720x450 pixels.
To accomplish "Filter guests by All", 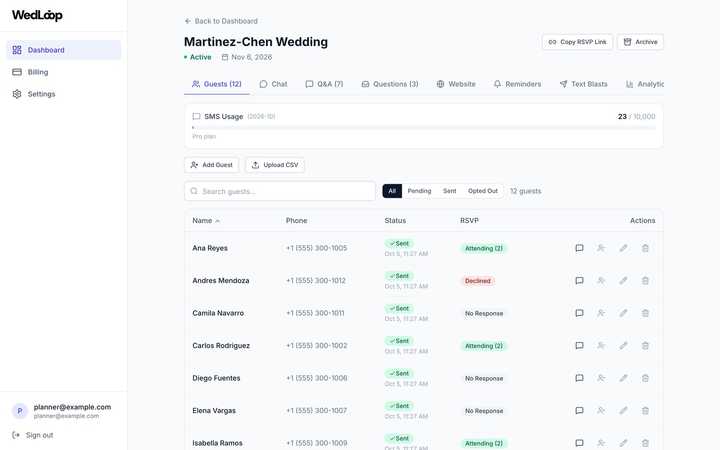I will point(392,191).
